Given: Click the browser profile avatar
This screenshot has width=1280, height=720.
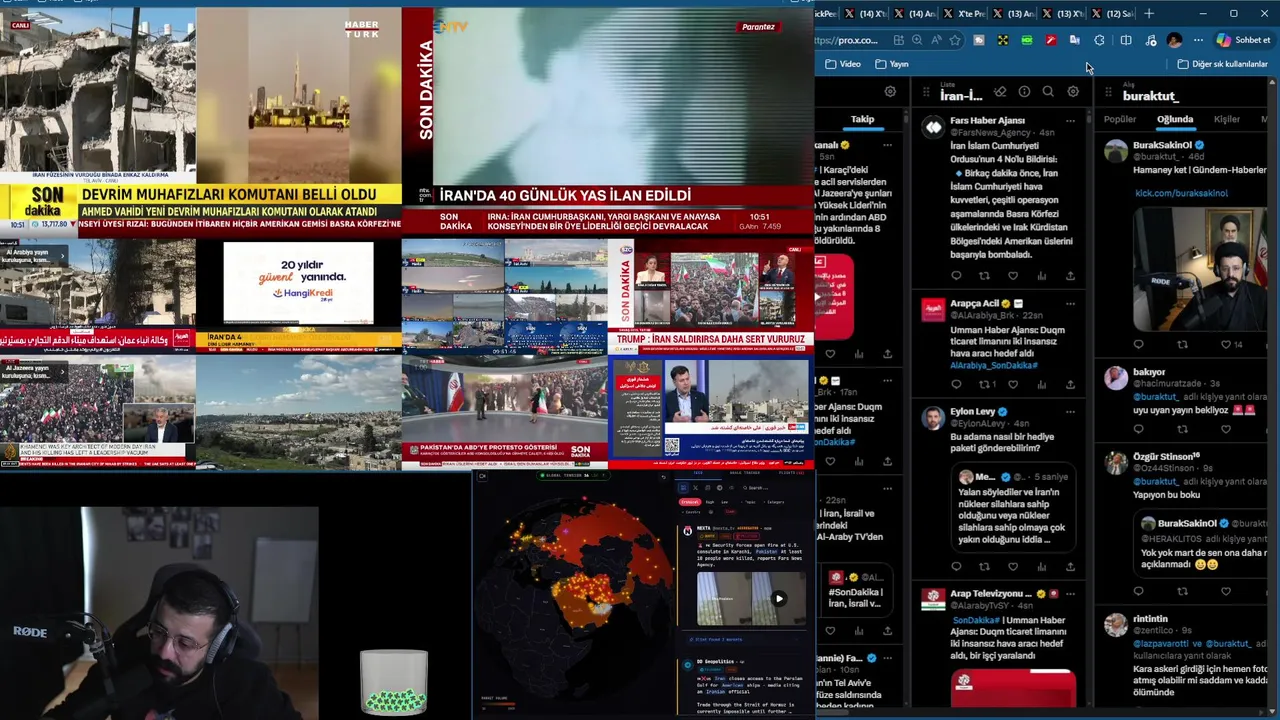Looking at the screenshot, I should (x=1174, y=40).
